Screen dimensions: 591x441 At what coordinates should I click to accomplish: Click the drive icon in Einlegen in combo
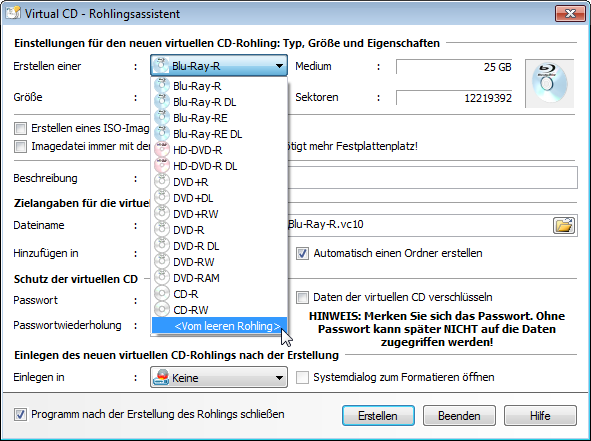(x=161, y=377)
